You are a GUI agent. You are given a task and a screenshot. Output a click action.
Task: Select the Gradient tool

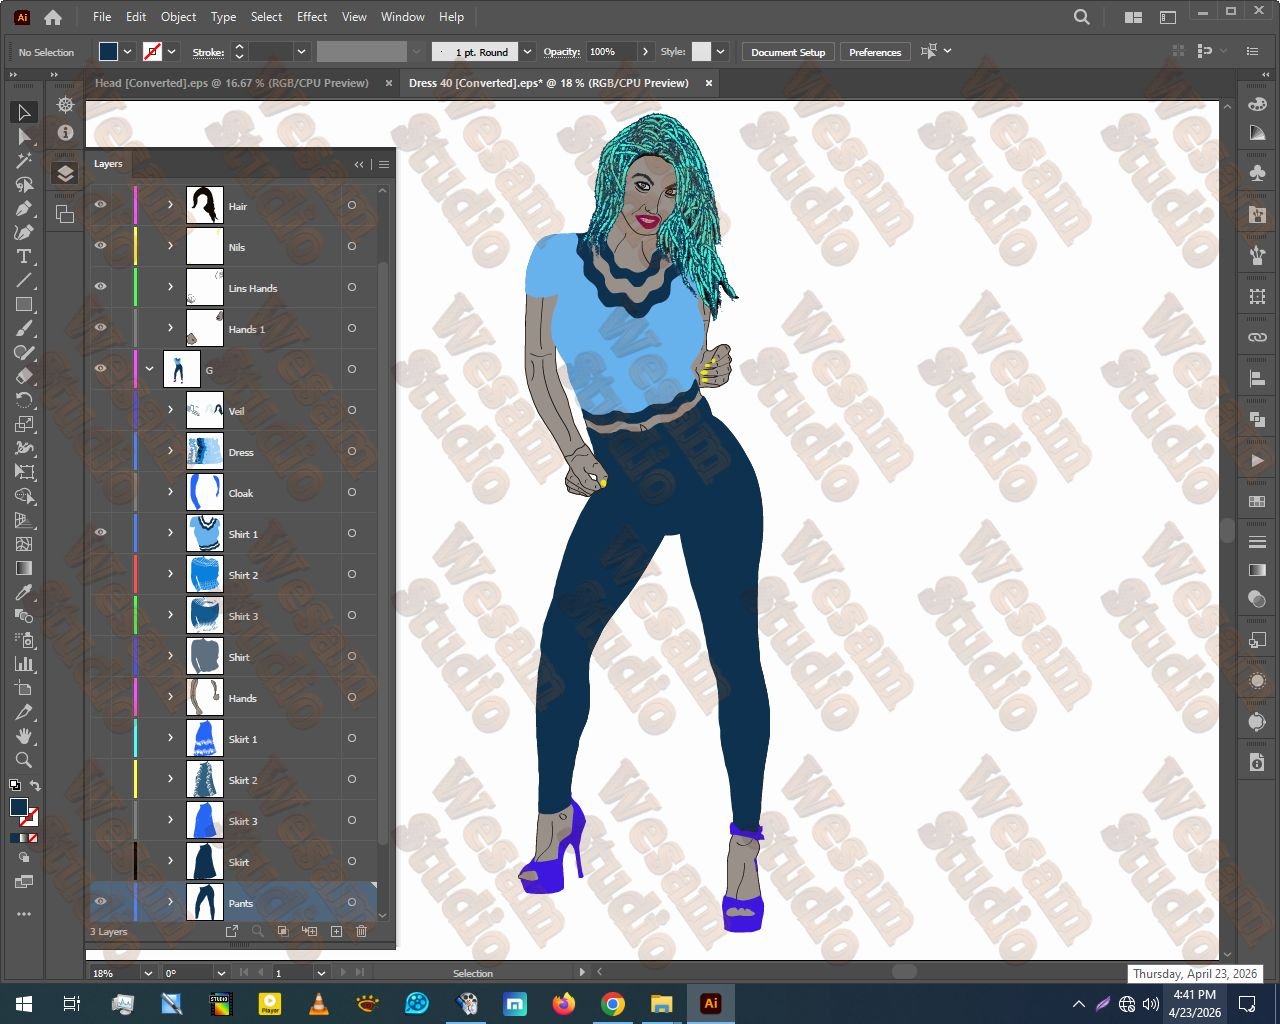pyautogui.click(x=24, y=568)
